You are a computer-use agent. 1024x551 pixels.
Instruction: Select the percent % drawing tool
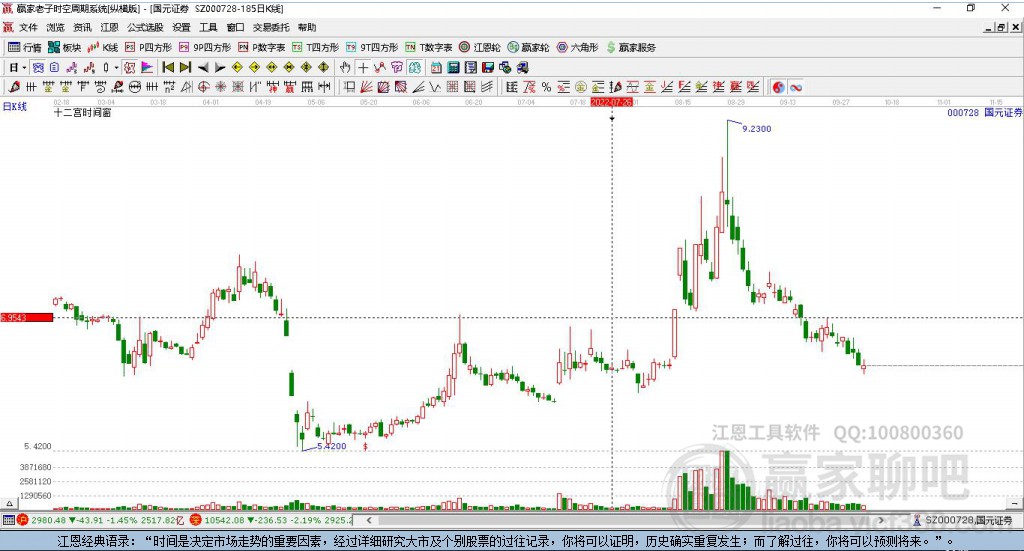(x=546, y=87)
